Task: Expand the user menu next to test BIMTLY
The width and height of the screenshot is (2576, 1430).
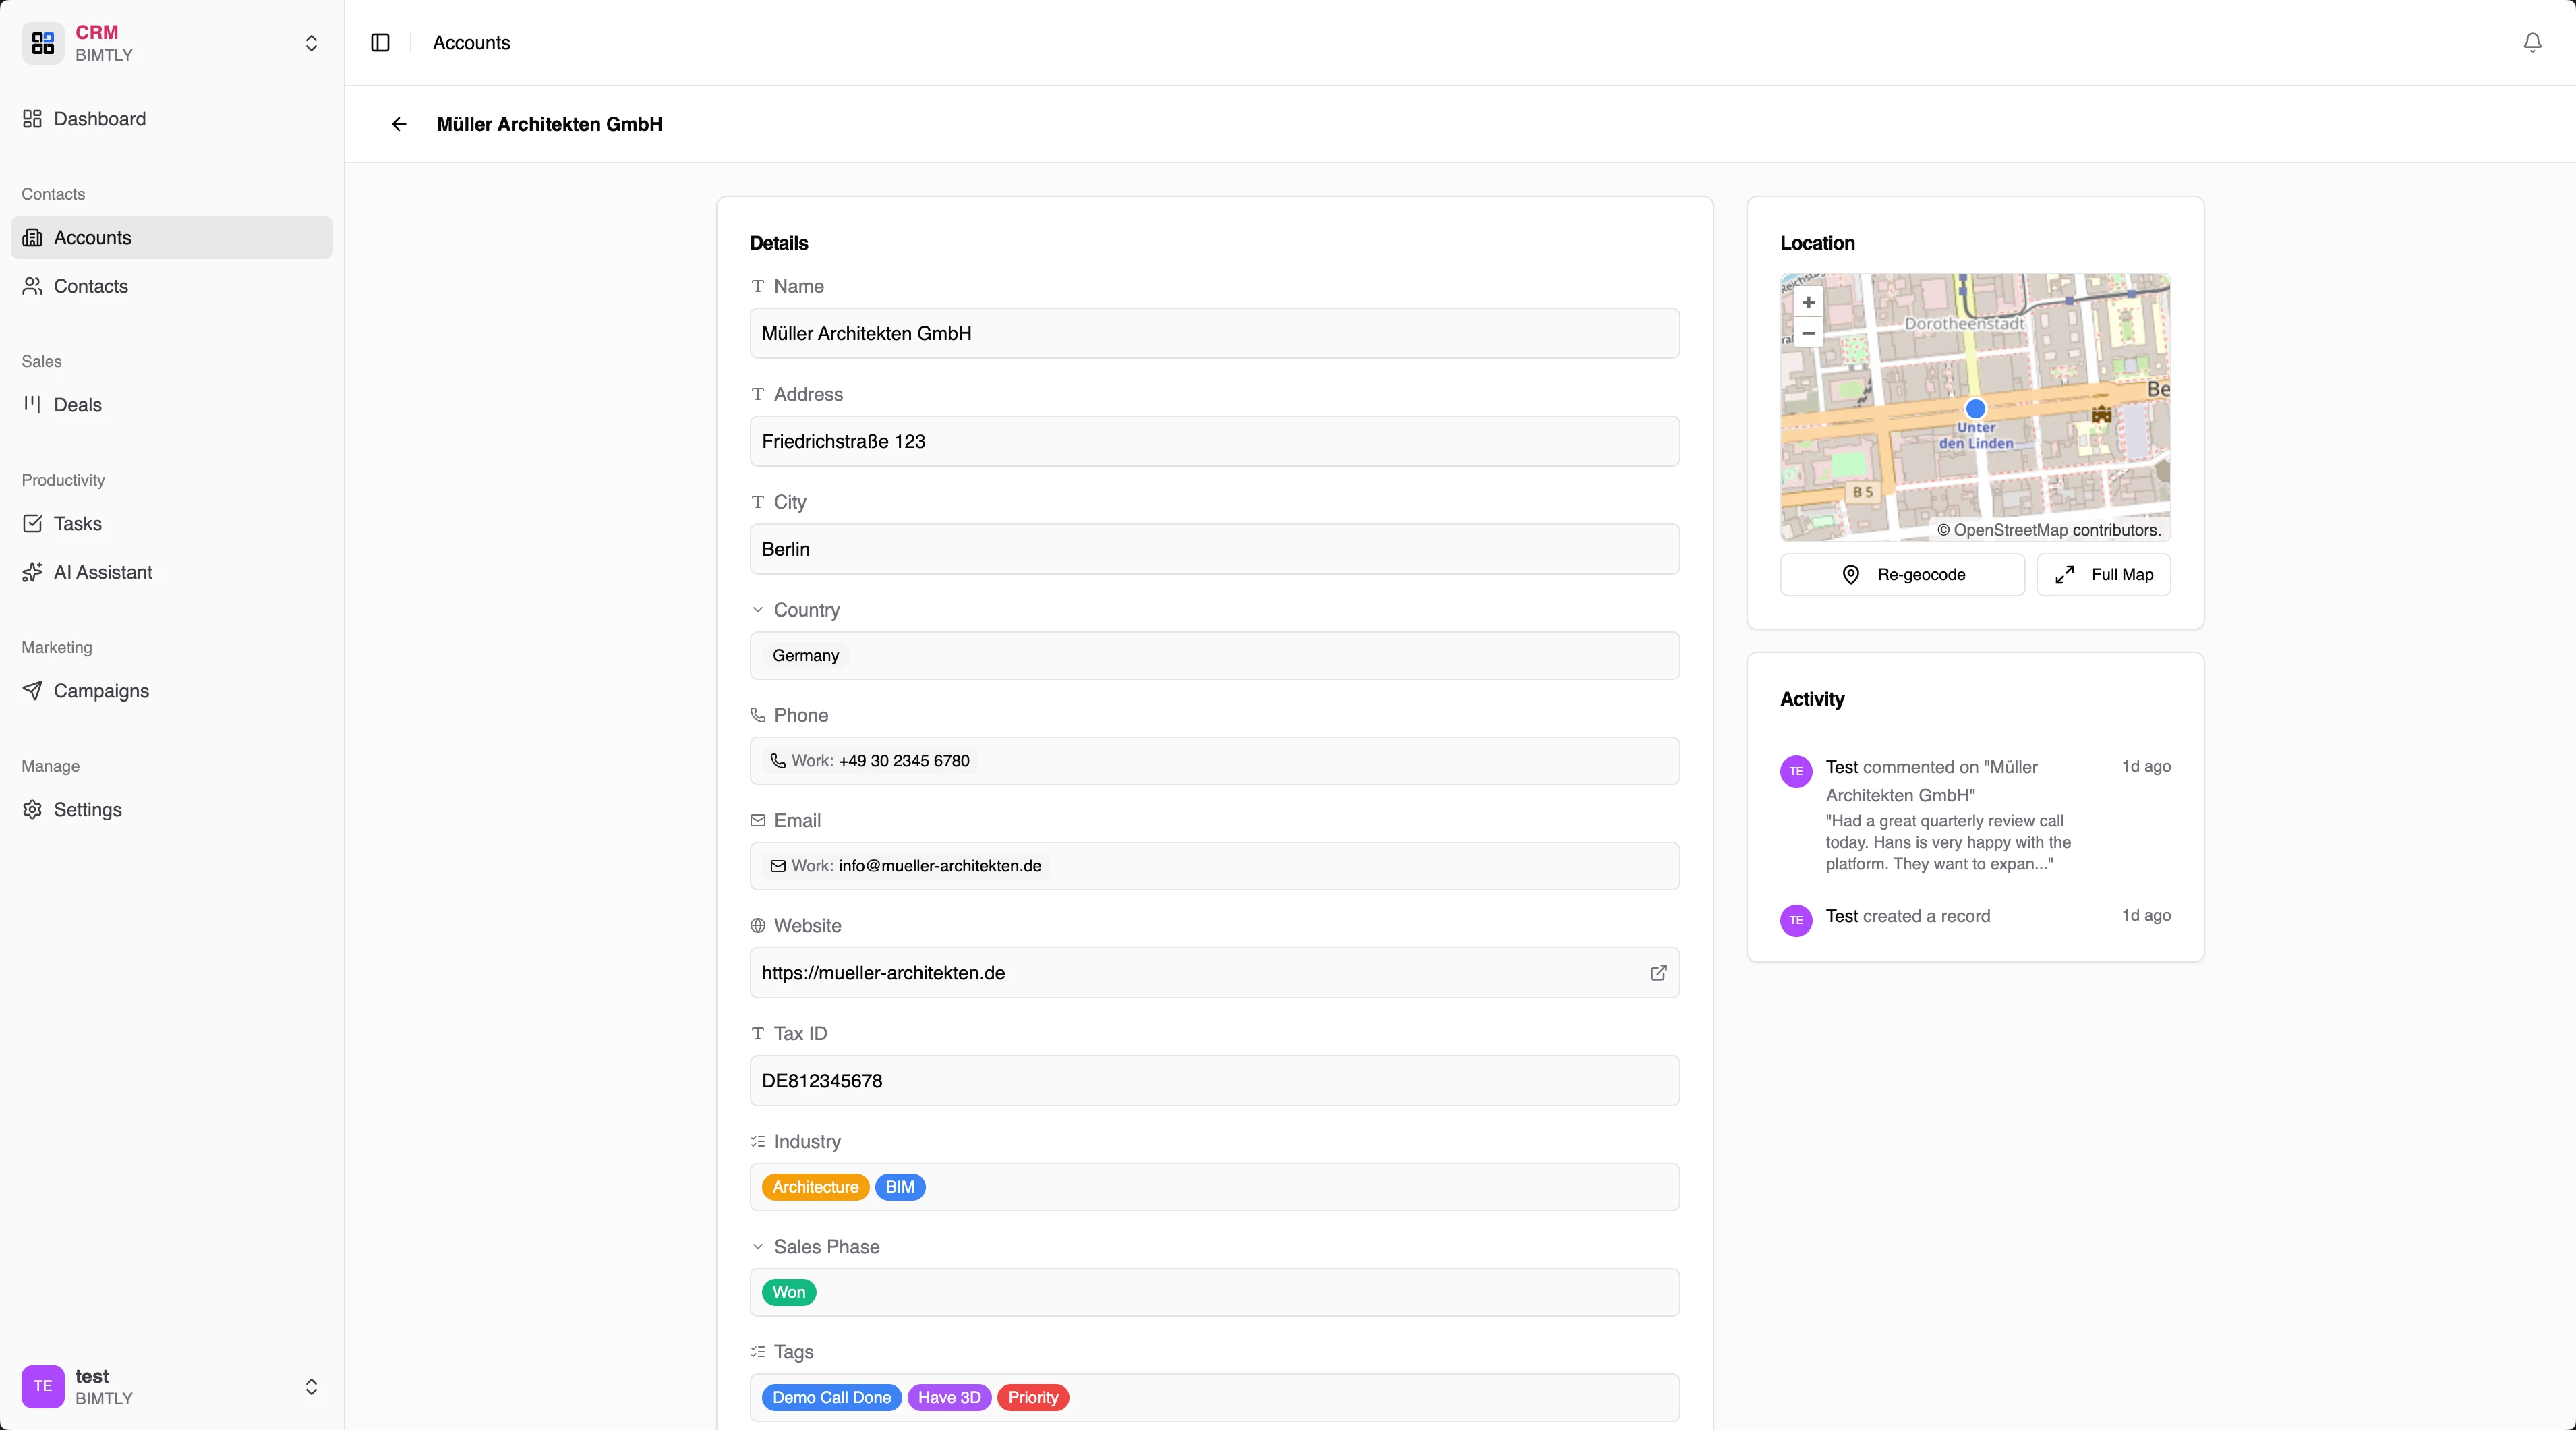Action: (x=312, y=1387)
